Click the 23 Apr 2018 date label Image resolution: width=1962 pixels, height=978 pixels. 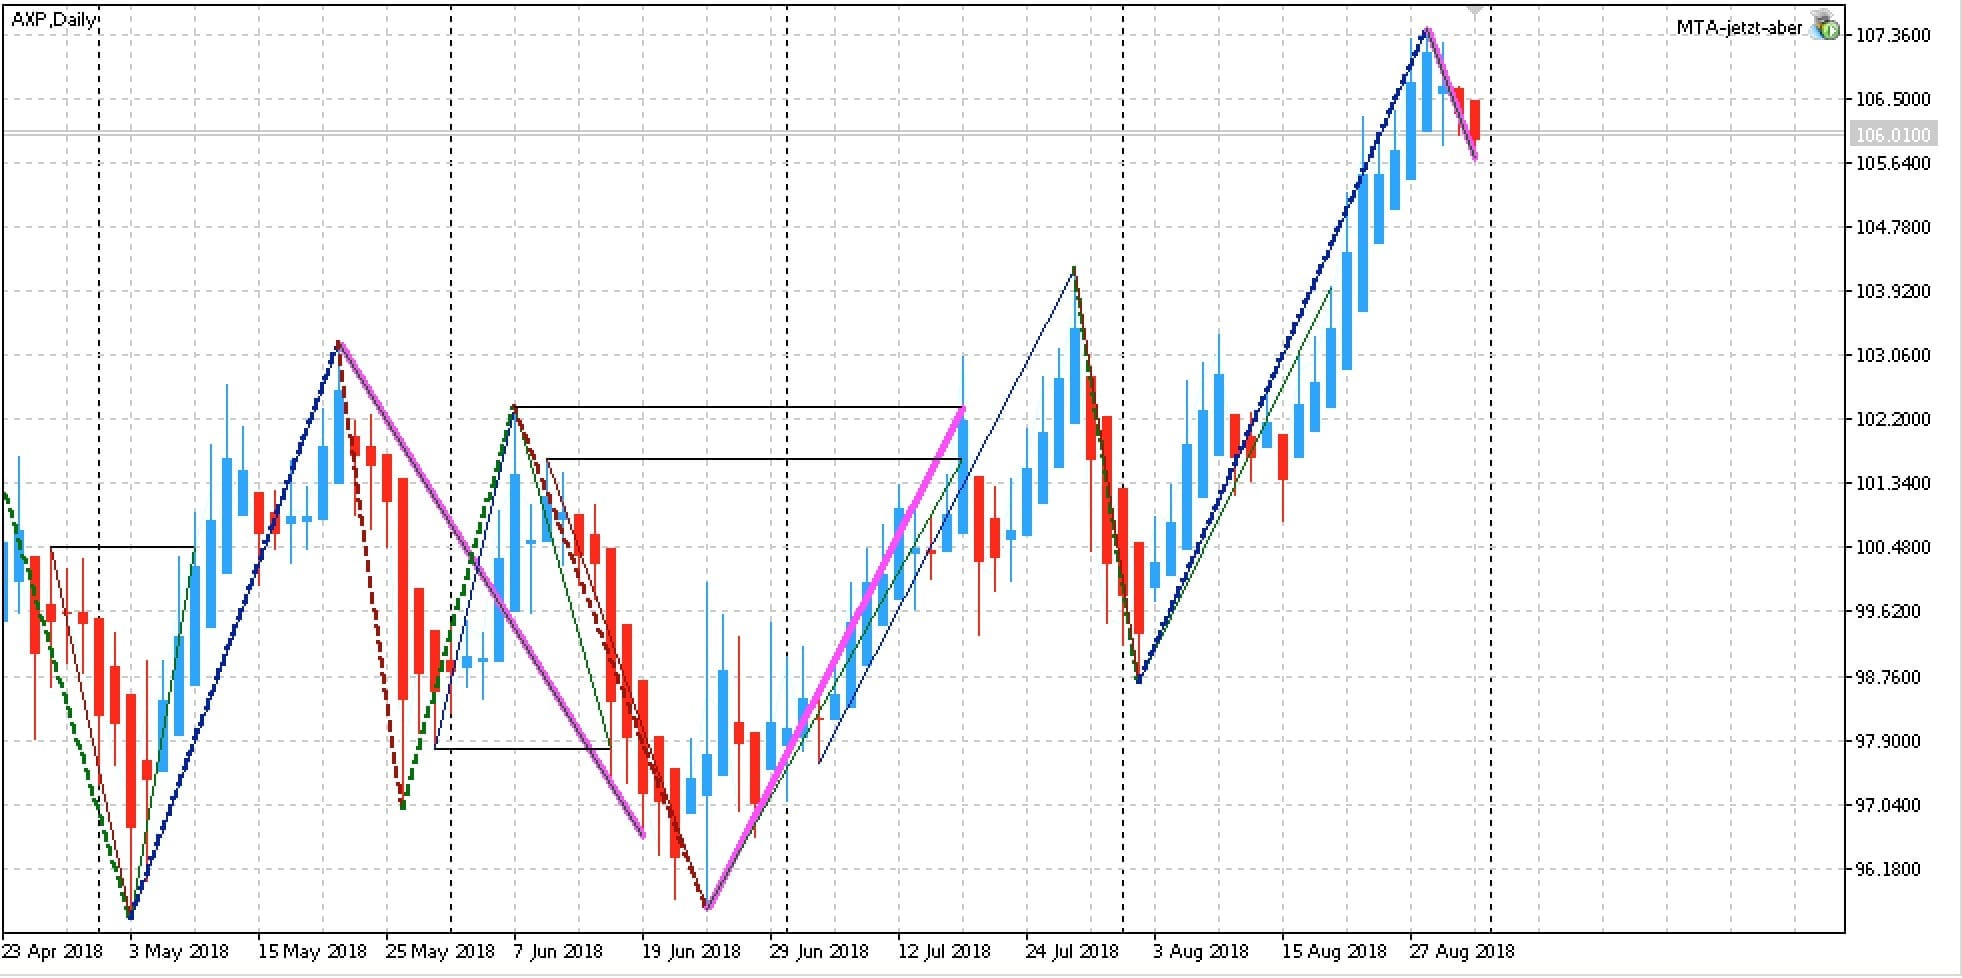(53, 950)
